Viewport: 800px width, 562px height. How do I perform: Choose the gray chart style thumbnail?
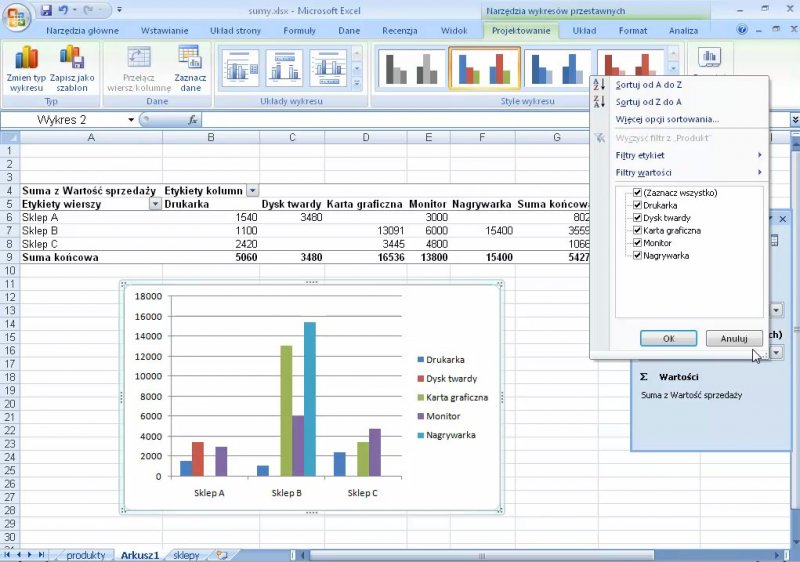(x=411, y=68)
